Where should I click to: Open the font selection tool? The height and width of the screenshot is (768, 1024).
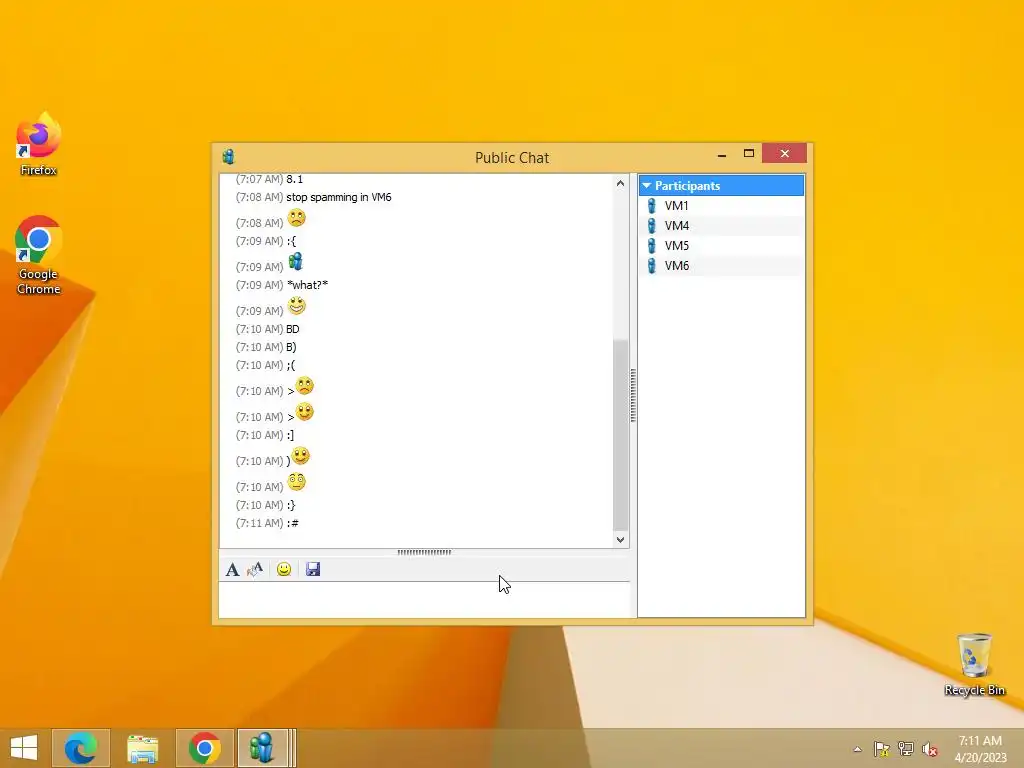tap(232, 569)
